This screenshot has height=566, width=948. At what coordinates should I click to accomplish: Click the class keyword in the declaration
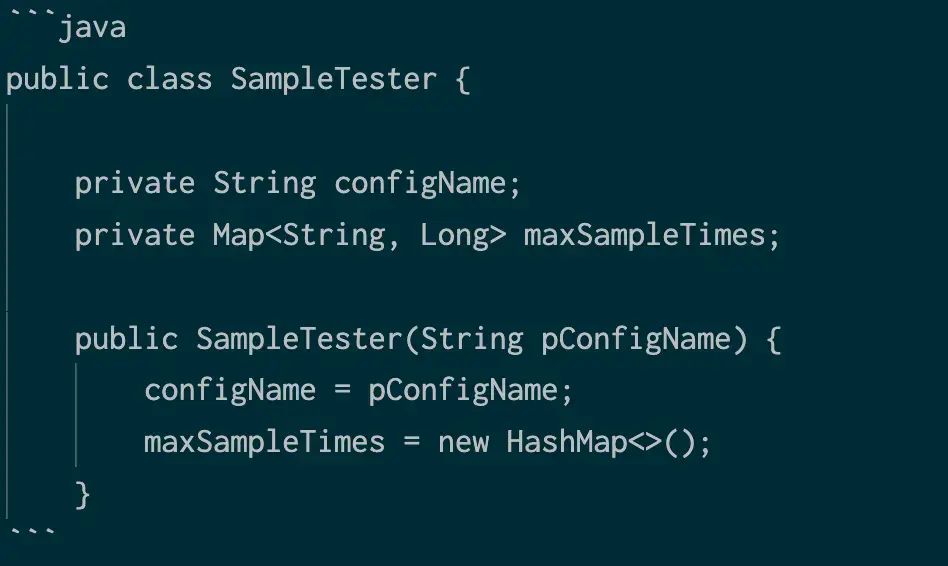(169, 79)
